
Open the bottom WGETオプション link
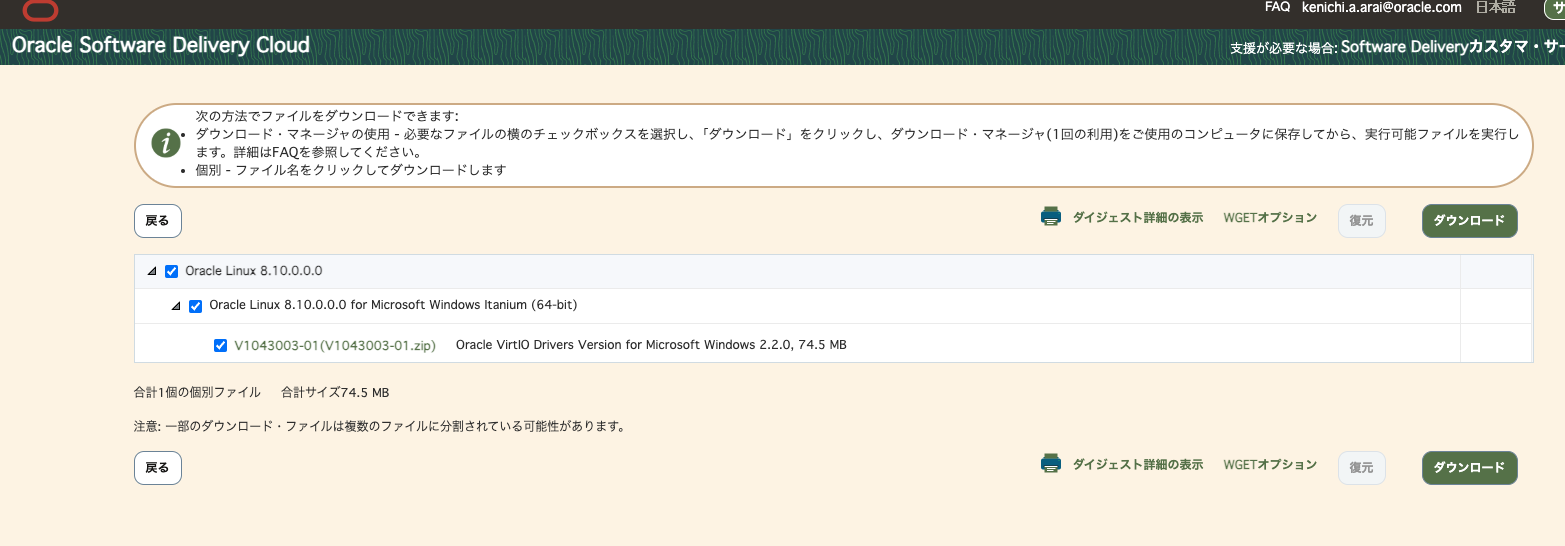pos(1270,464)
